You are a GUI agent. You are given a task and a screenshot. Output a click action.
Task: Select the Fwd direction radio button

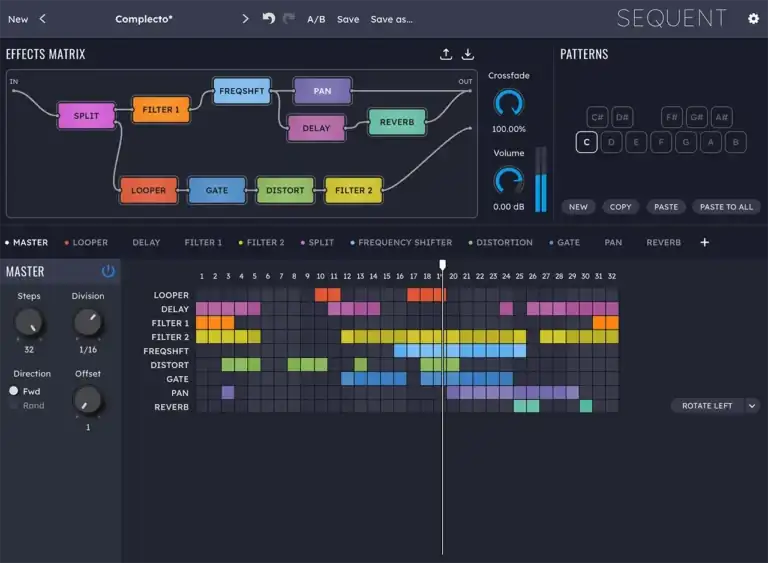[14, 391]
